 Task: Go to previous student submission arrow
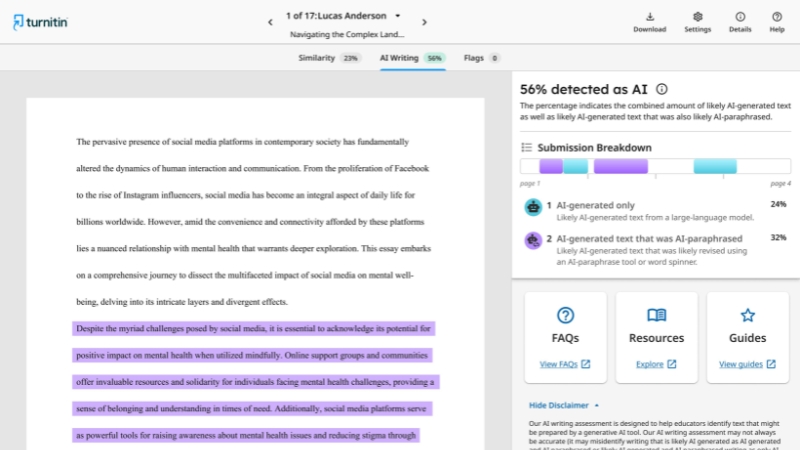click(270, 22)
